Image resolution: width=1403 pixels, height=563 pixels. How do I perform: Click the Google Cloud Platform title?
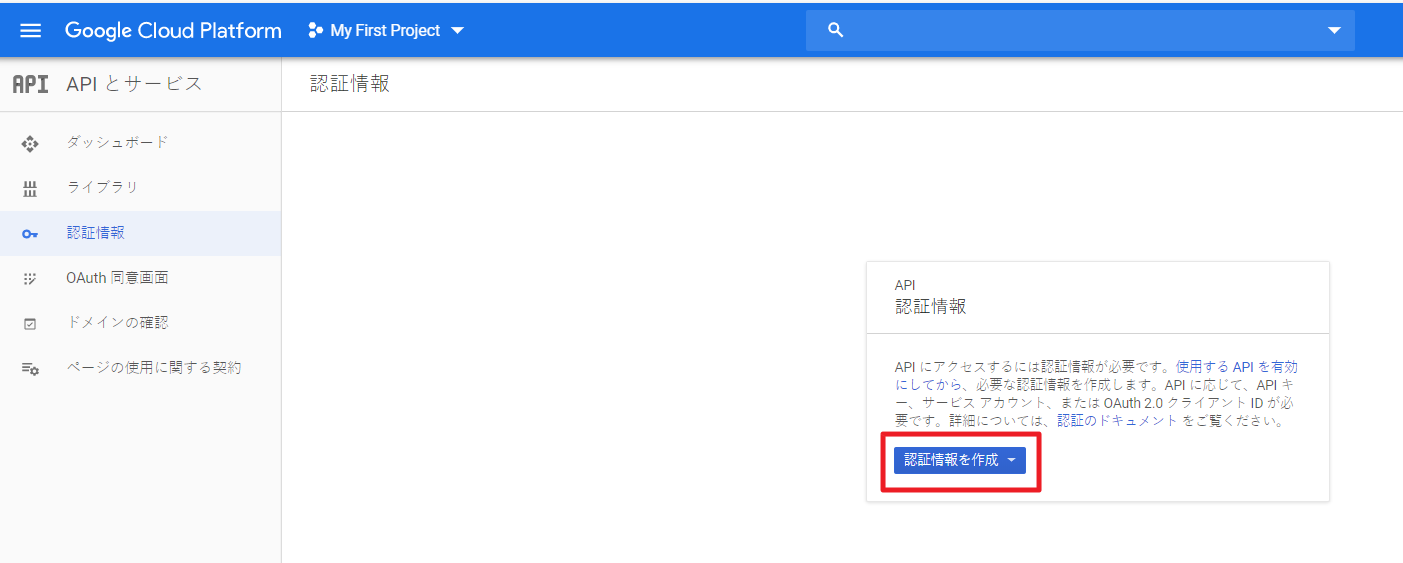coord(173,30)
